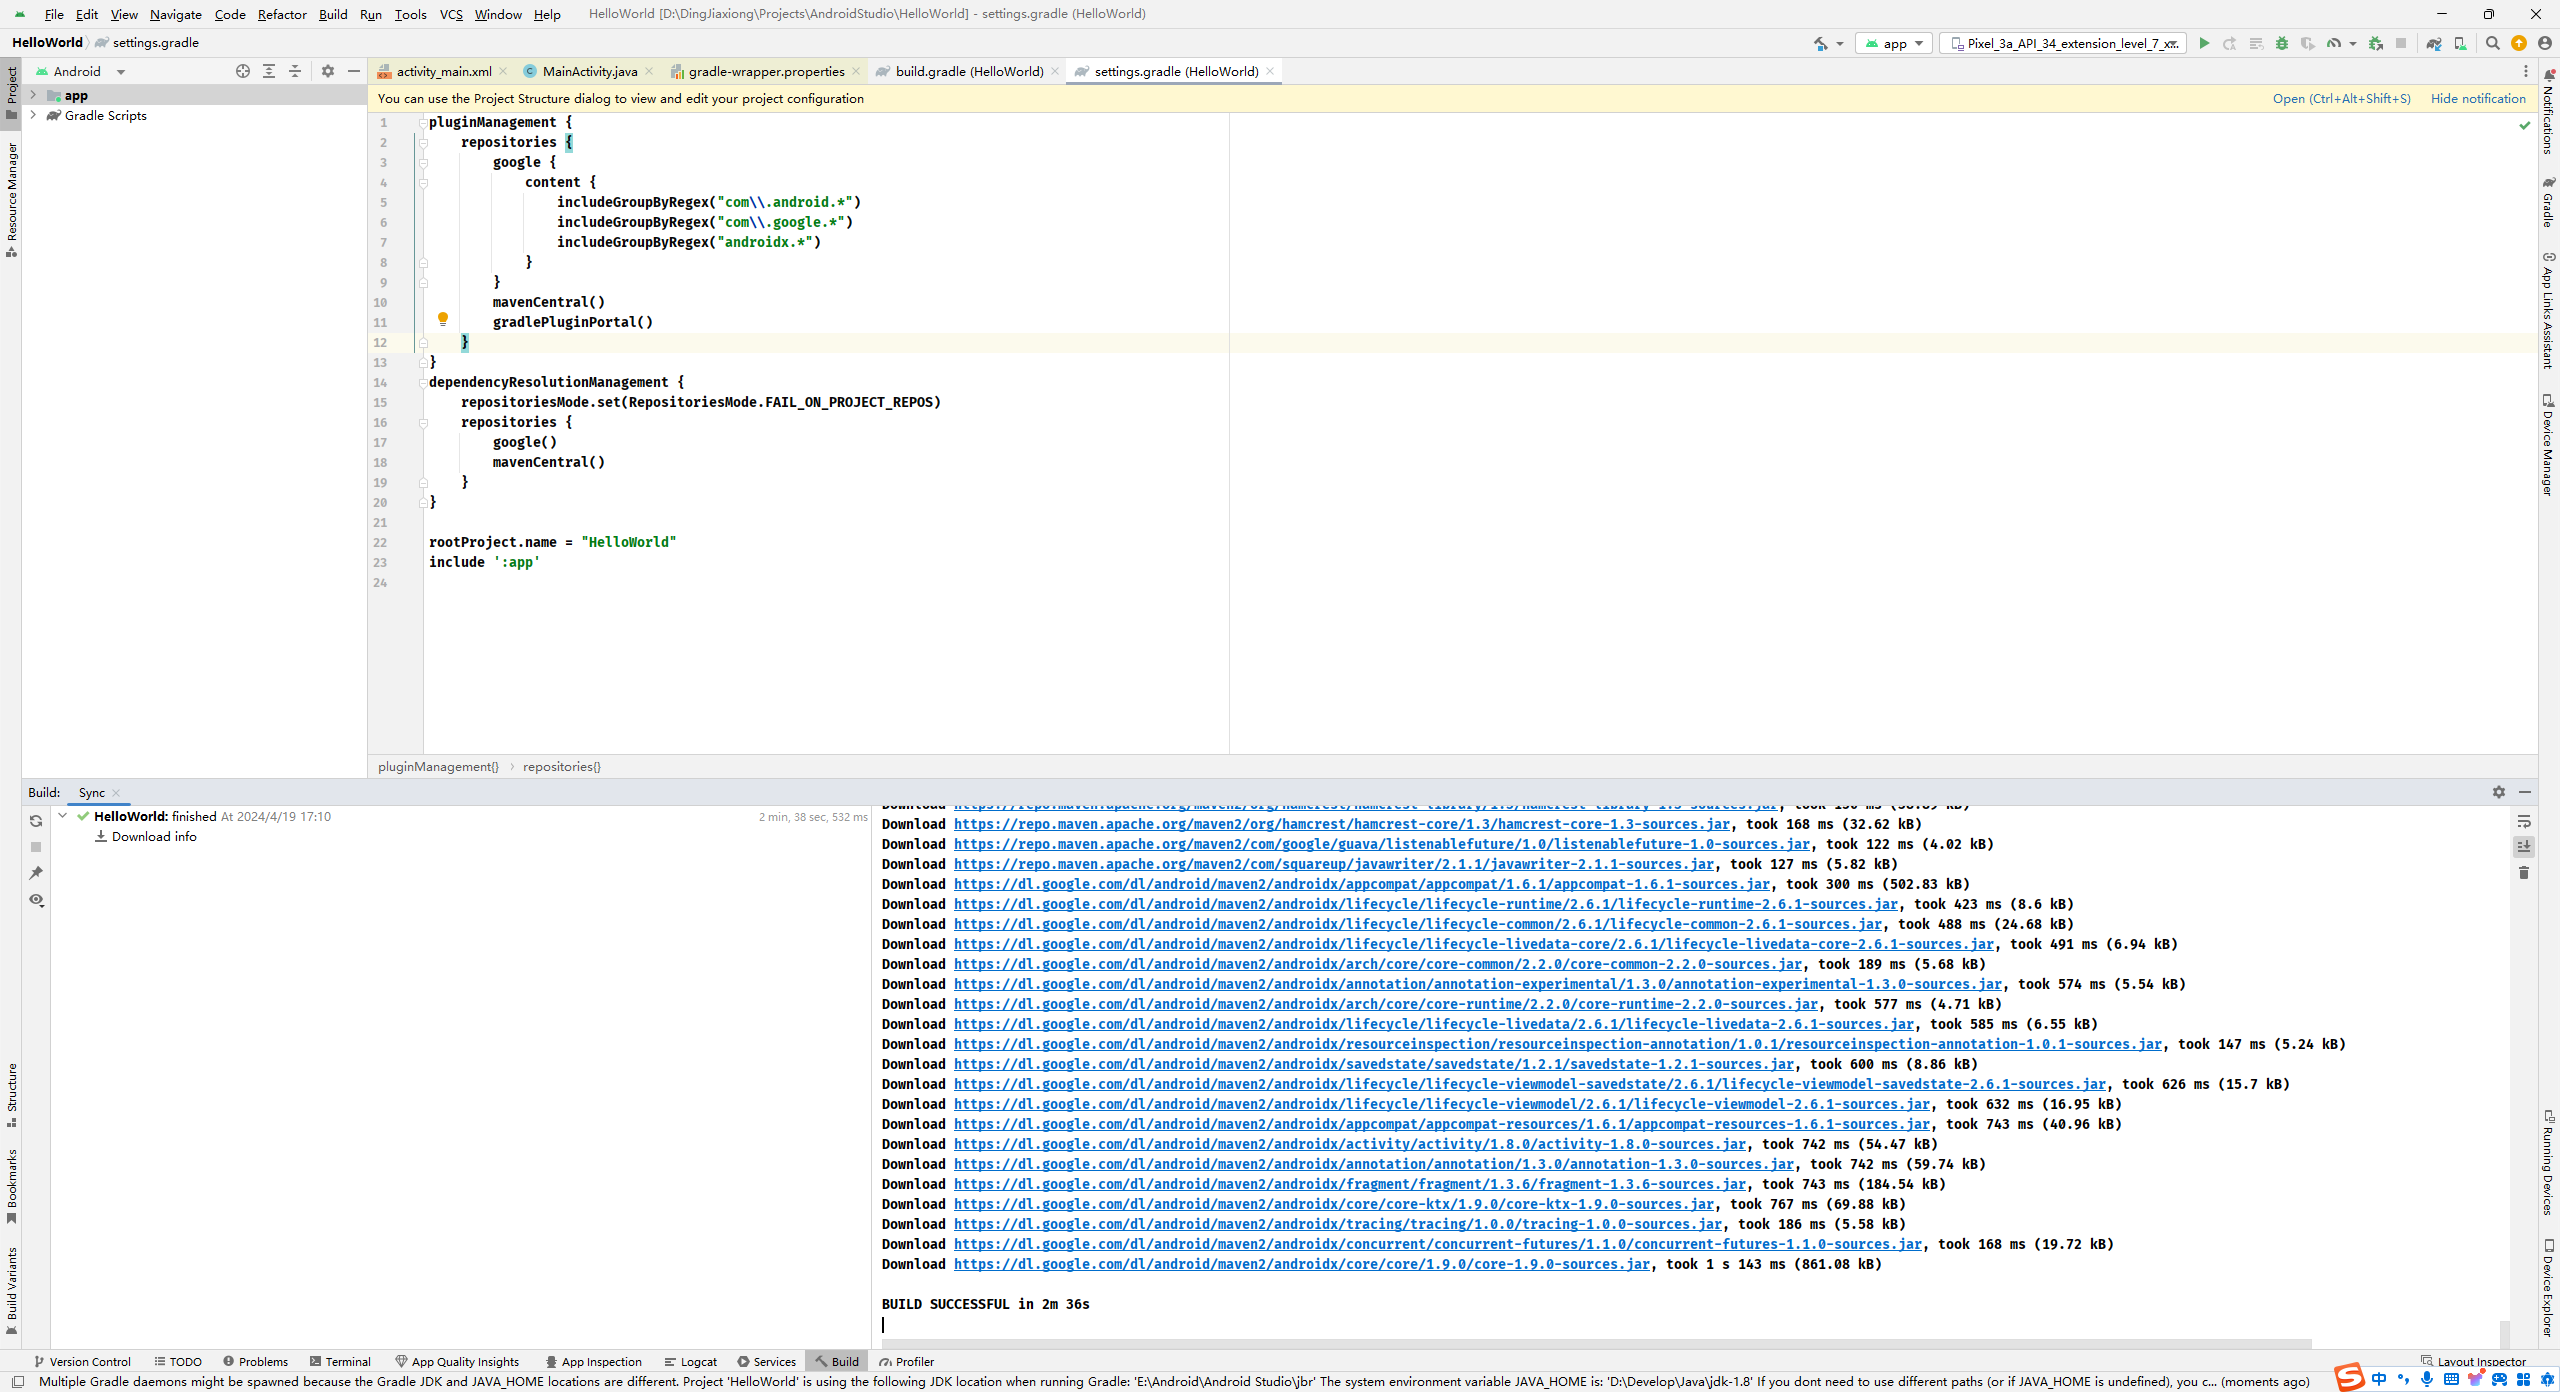
Task: Click the Navigate menu in menu bar
Action: 175,14
